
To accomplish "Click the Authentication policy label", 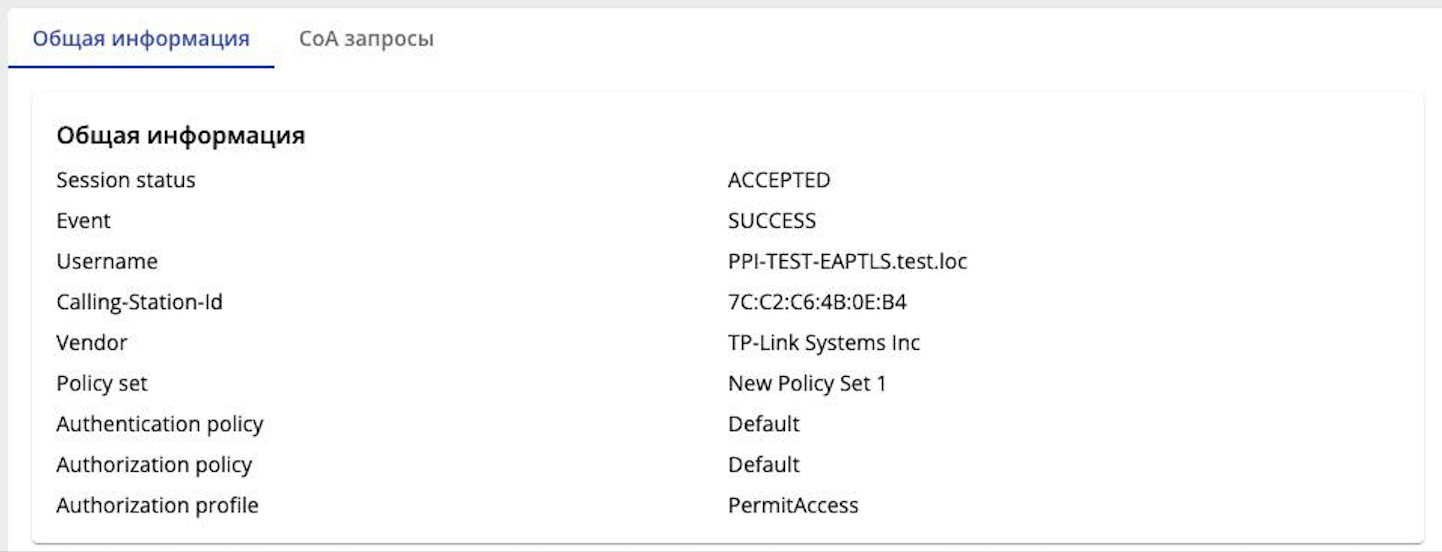I will (x=160, y=424).
